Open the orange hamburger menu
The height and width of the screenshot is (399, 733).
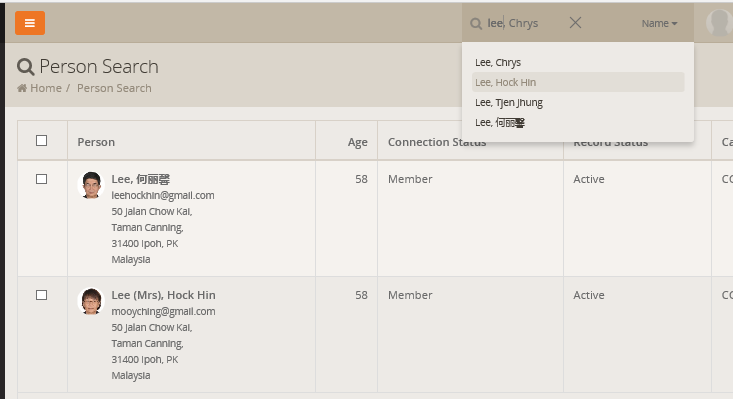click(30, 23)
